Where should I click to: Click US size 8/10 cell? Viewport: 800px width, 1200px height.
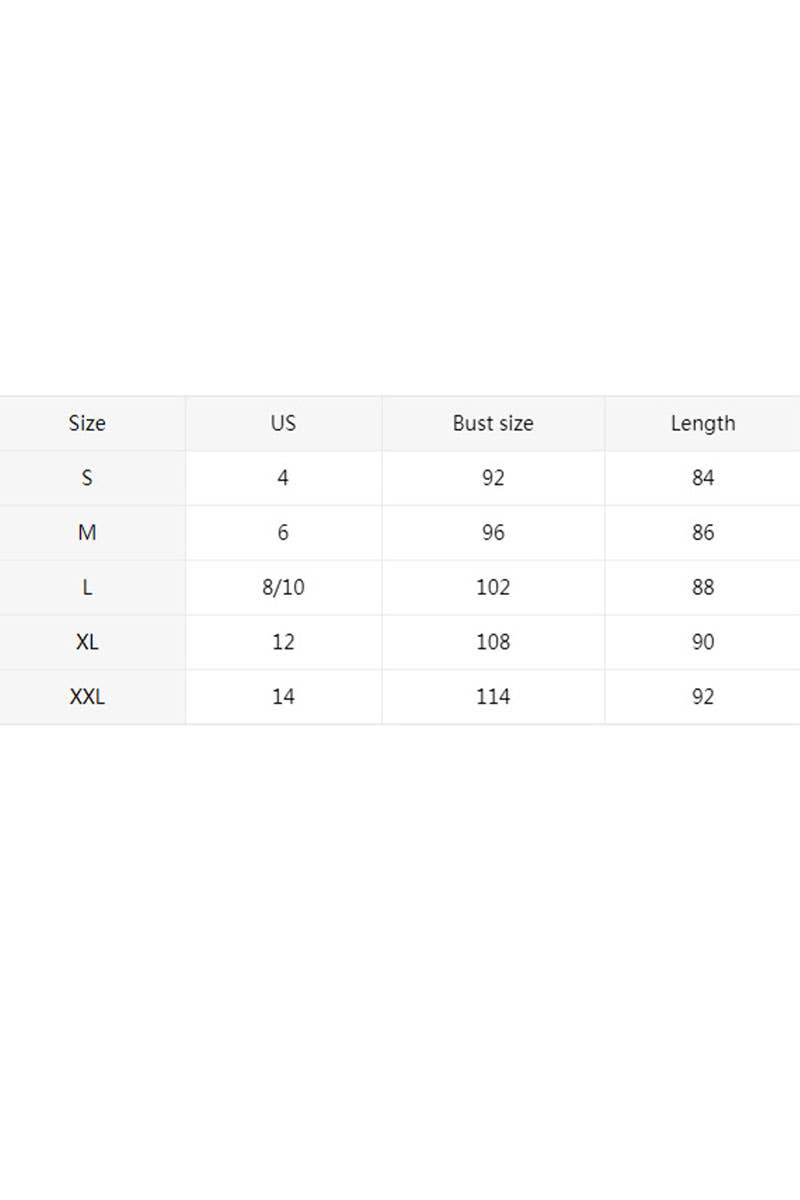point(283,588)
